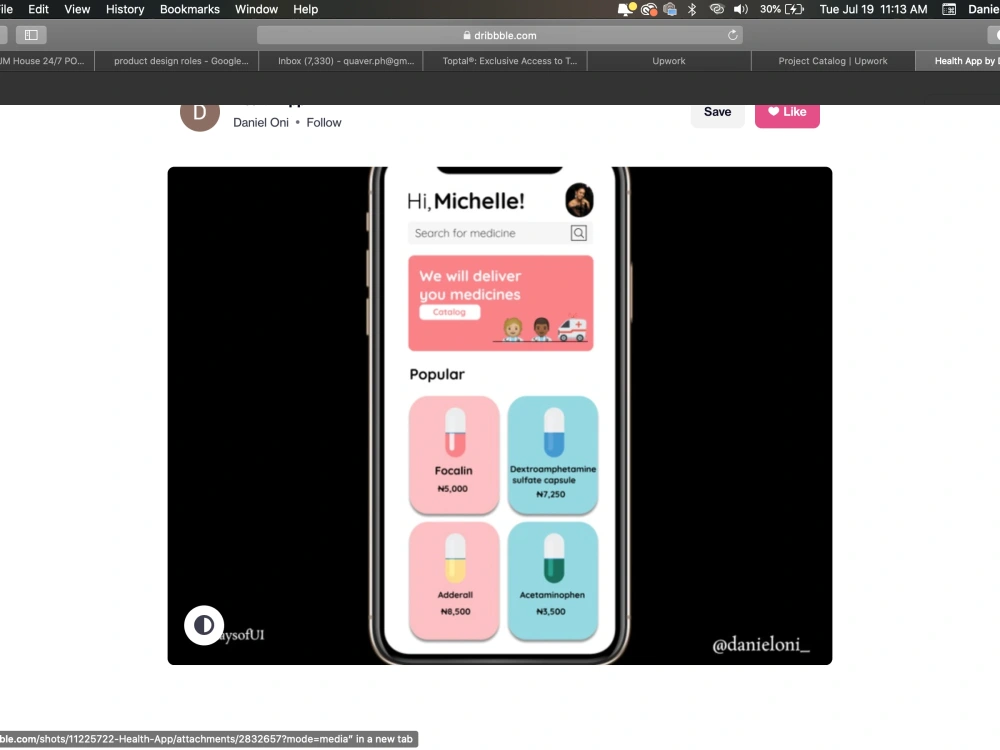The height and width of the screenshot is (750, 1000).
Task: Click the @danieloni_ handle text
Action: (761, 645)
